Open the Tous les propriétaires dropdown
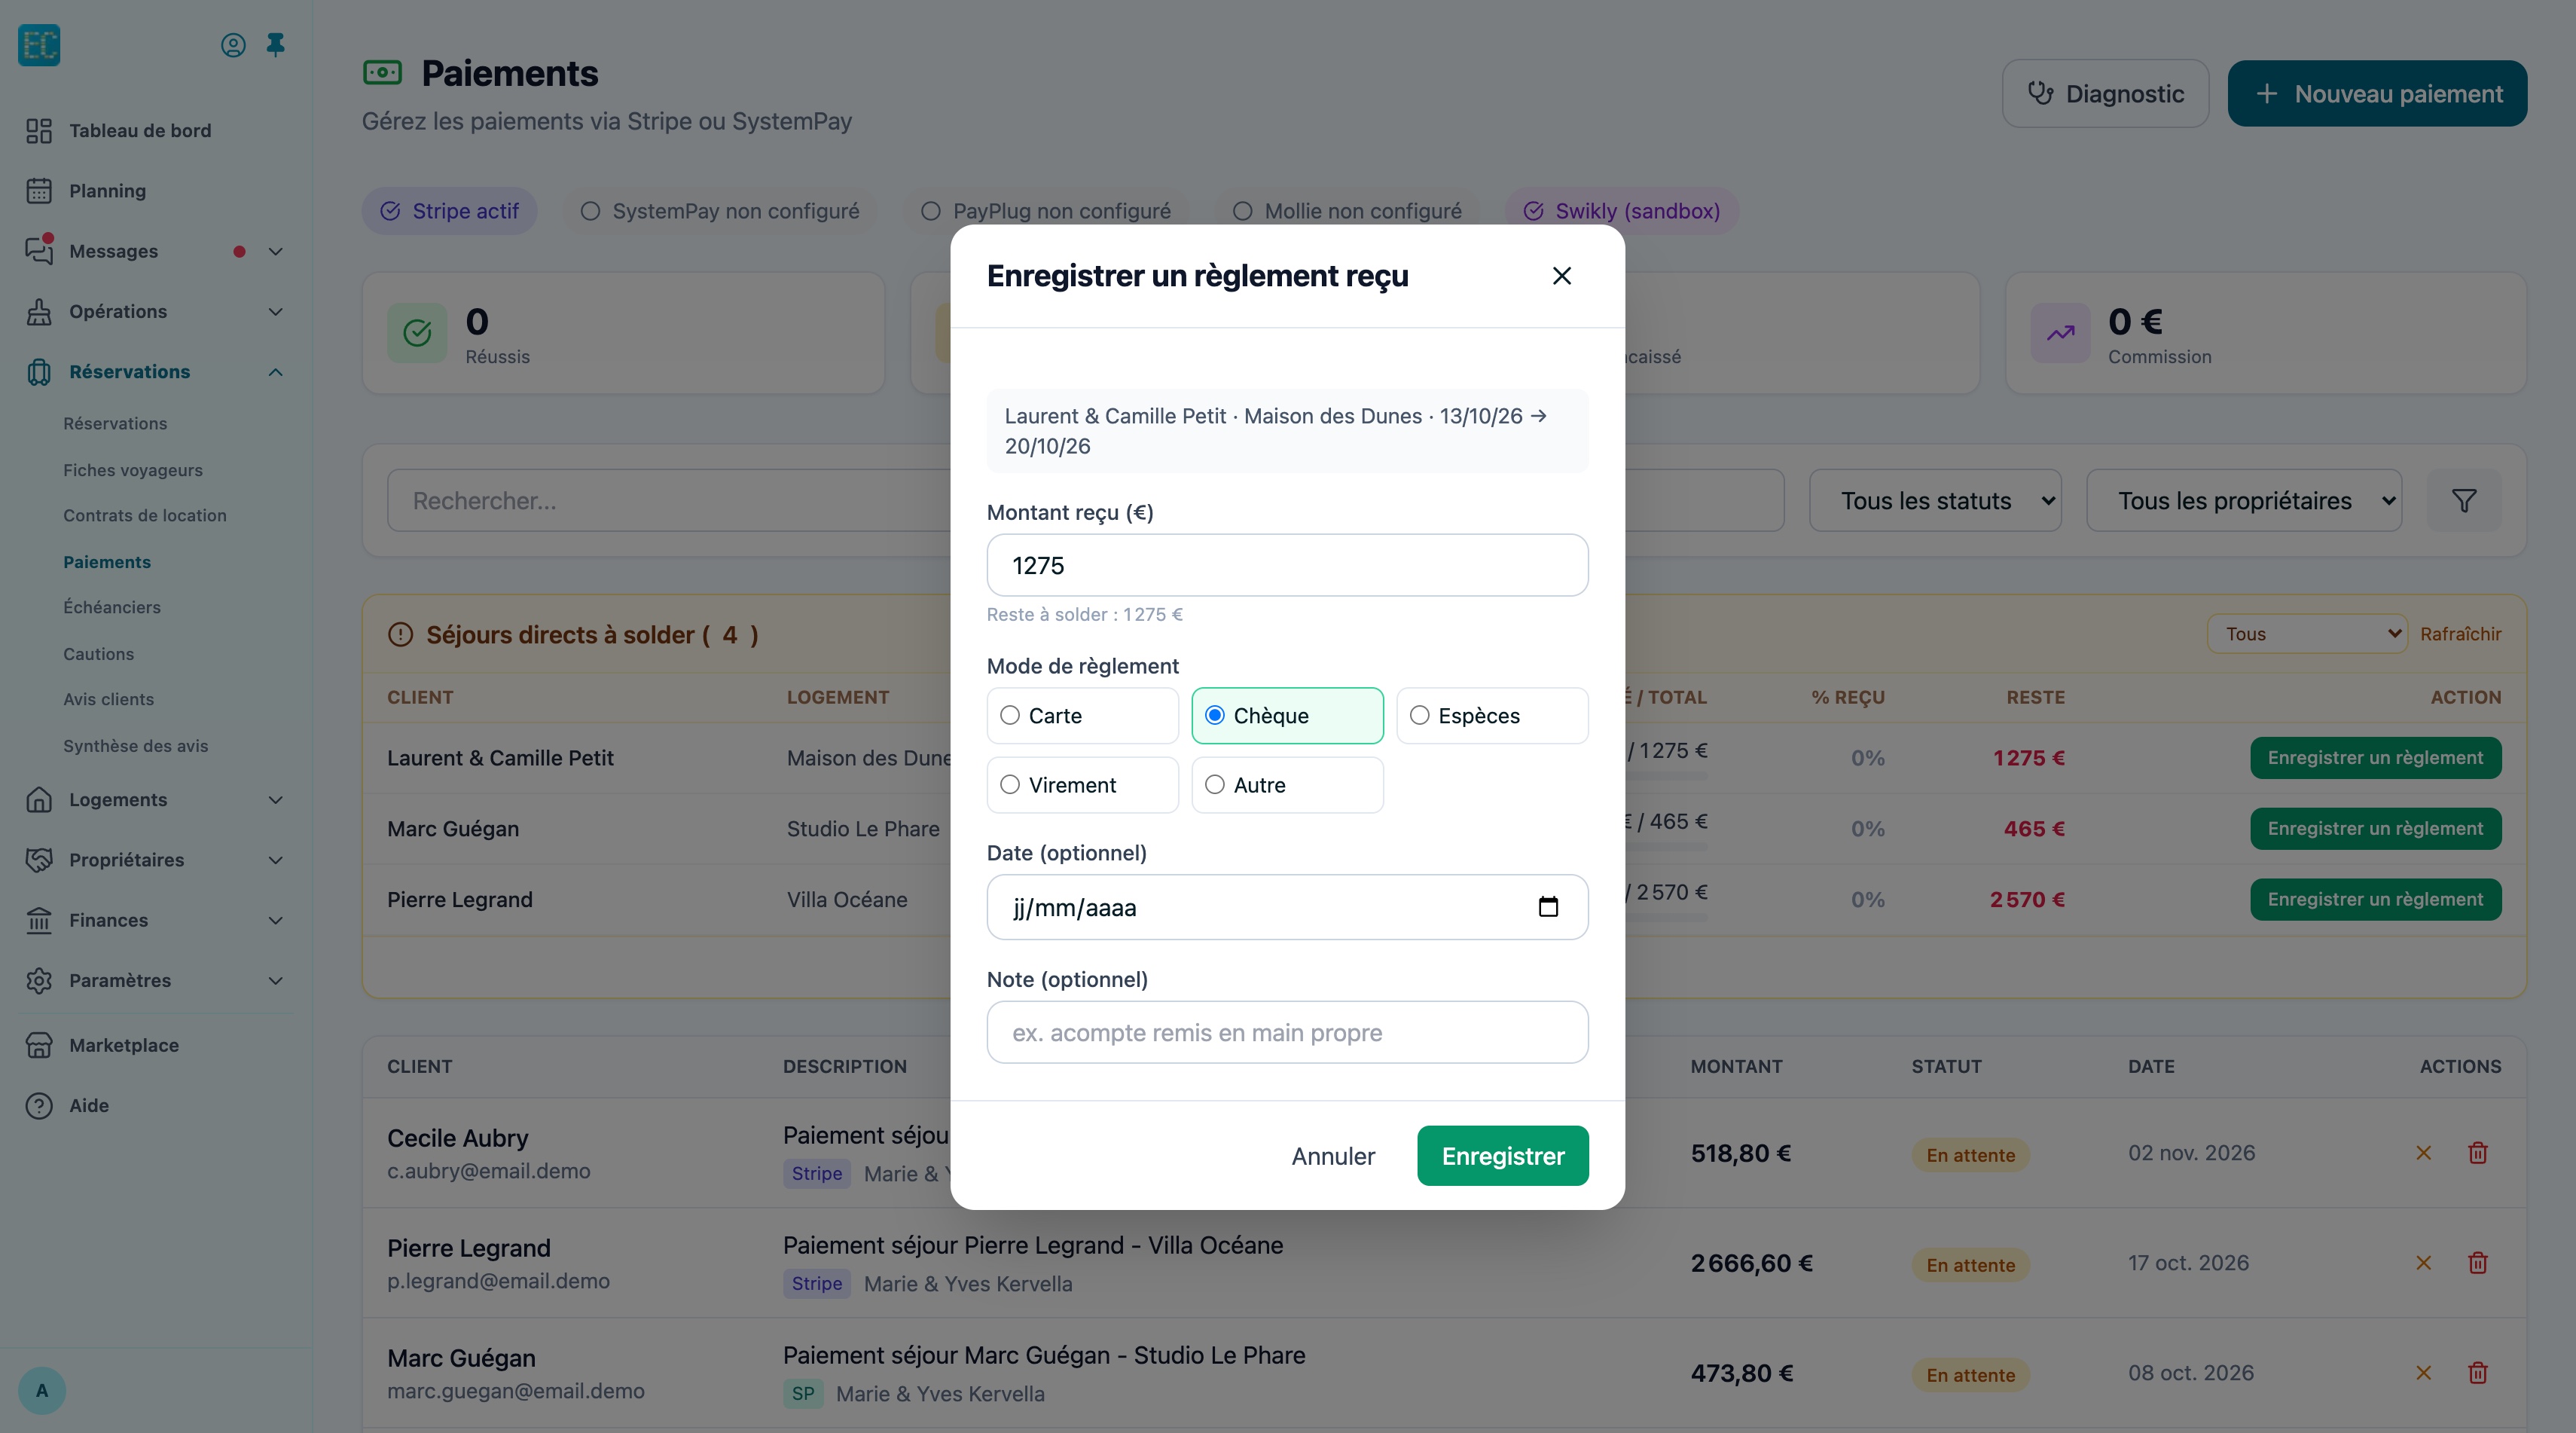2576x1433 pixels. coord(2244,500)
